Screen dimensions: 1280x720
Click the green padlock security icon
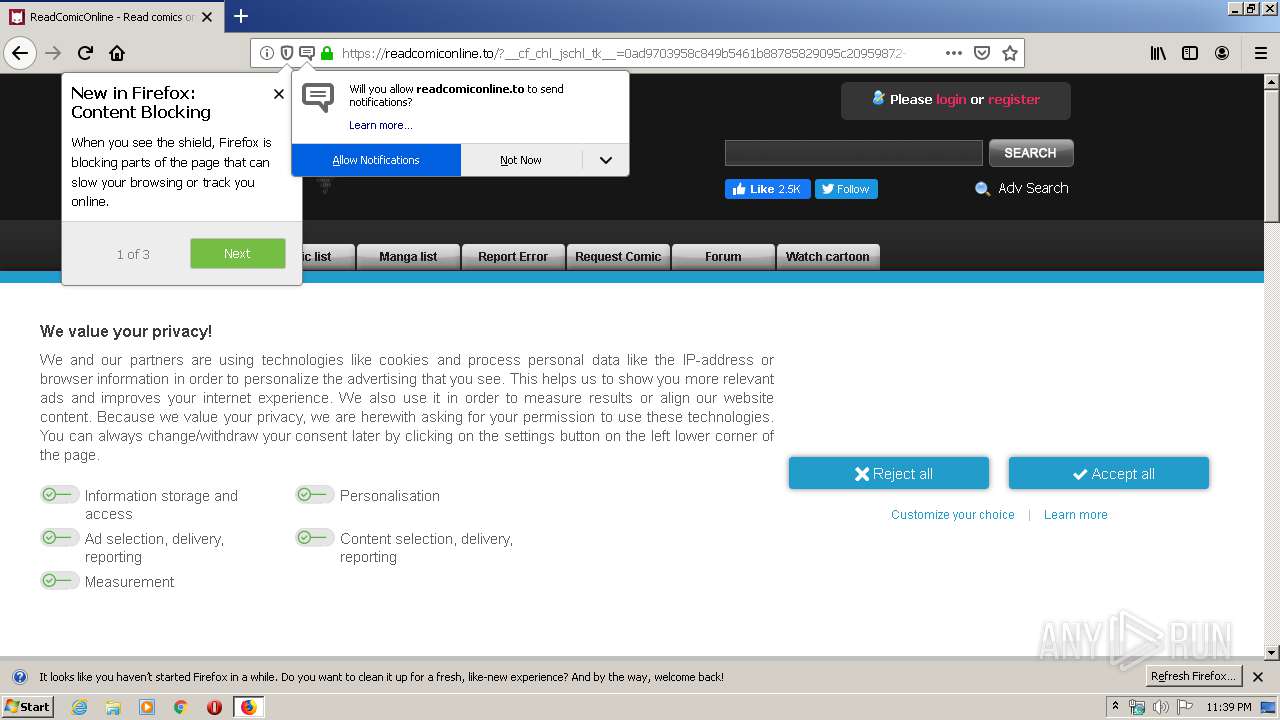327,53
